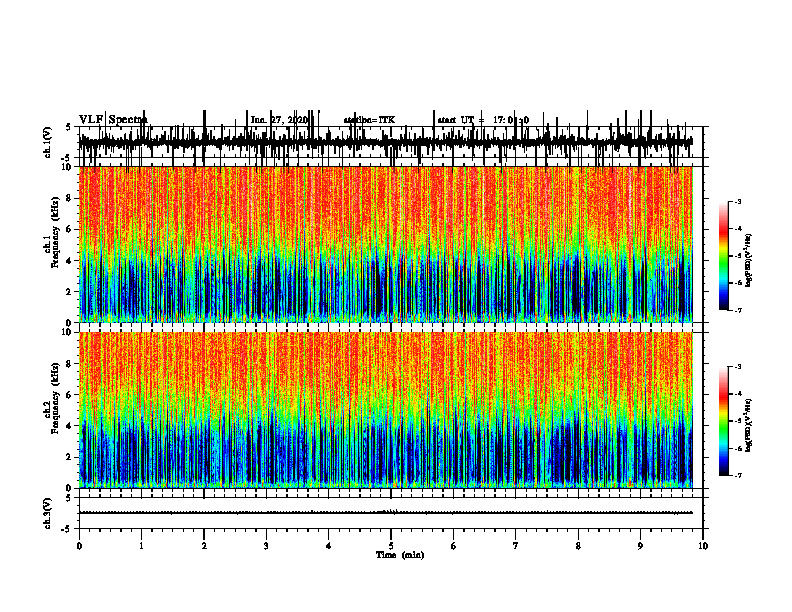Click the "-5" volt tick on ch.1(V) axis
Screen dimensions: 792x612
click(67, 158)
